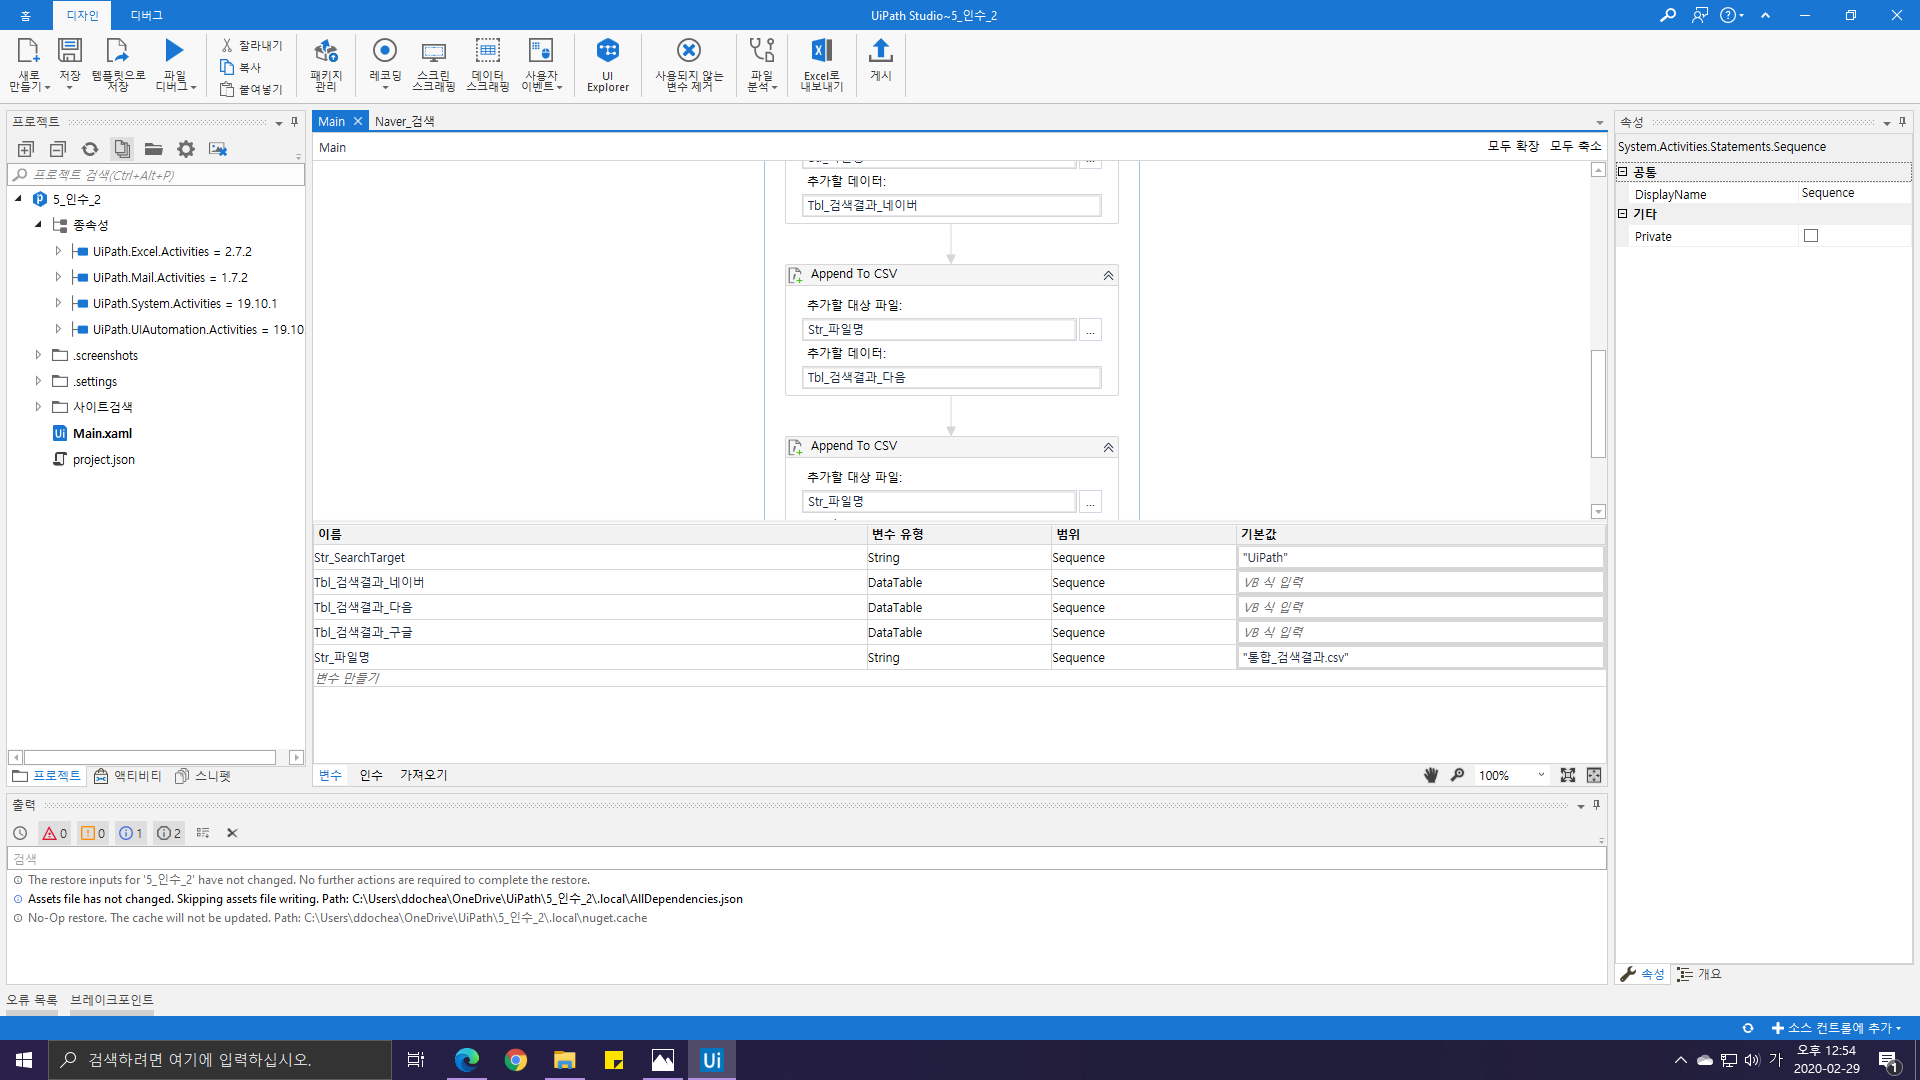Switch to the Naver_검색 tab
The image size is (1920, 1080).
tap(404, 121)
